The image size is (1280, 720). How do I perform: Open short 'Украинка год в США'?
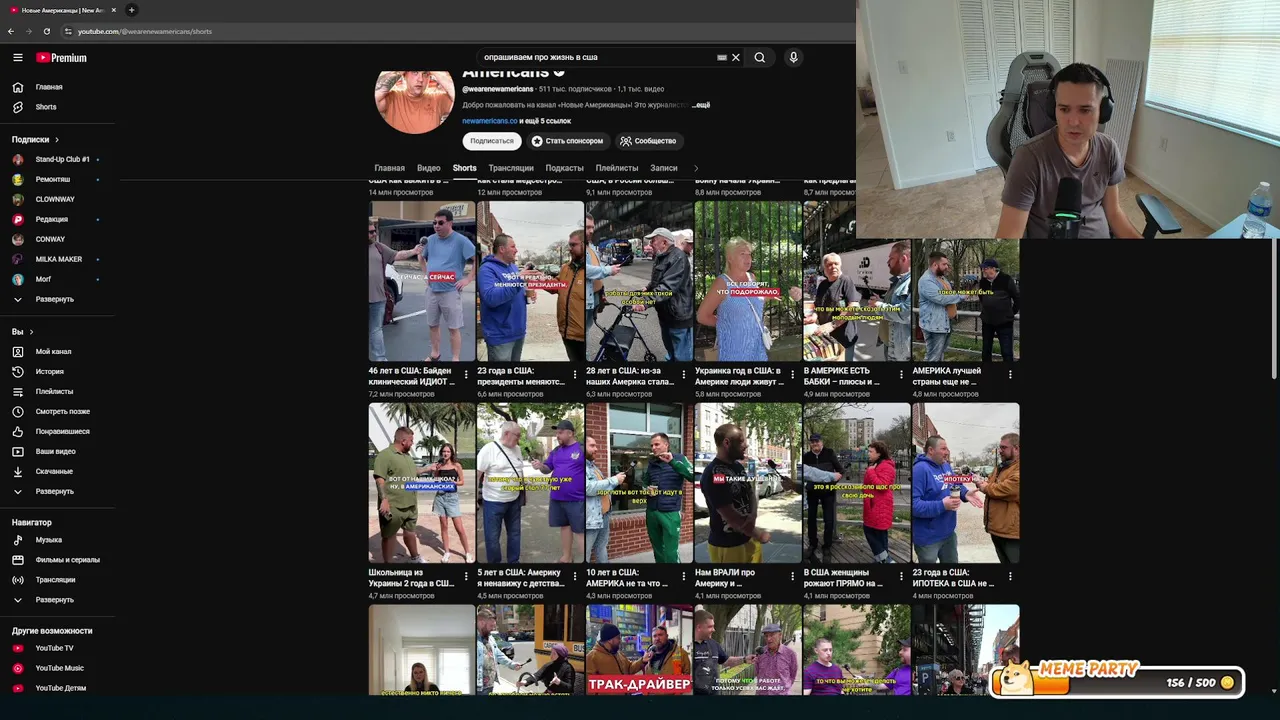click(748, 281)
